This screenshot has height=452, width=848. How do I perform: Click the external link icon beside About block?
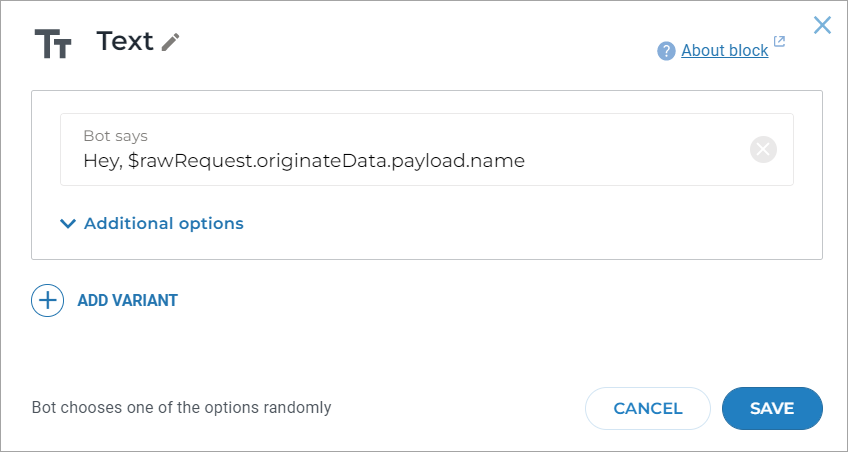point(780,43)
